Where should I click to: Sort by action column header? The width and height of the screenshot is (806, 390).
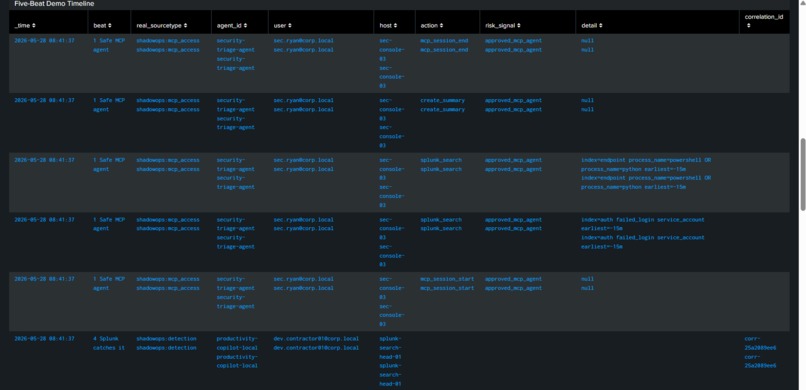(x=433, y=25)
